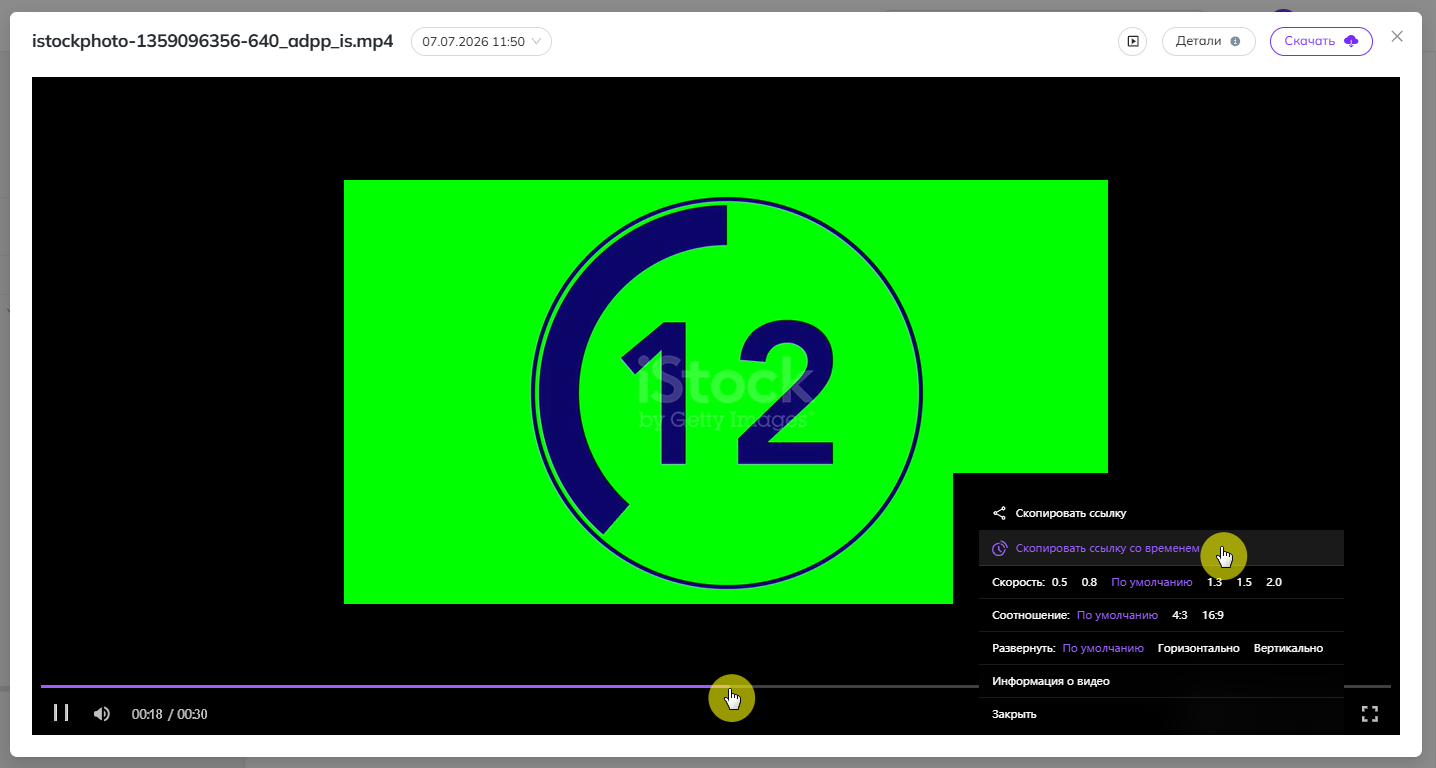Click the Скачать download button
Image resolution: width=1436 pixels, height=768 pixels.
point(1321,42)
